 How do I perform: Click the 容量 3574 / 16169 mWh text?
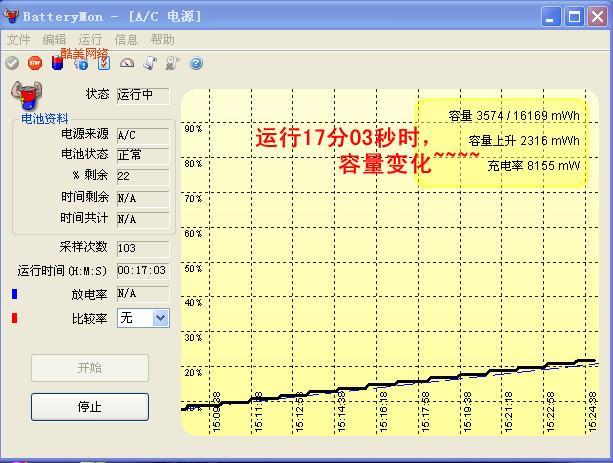[514, 116]
